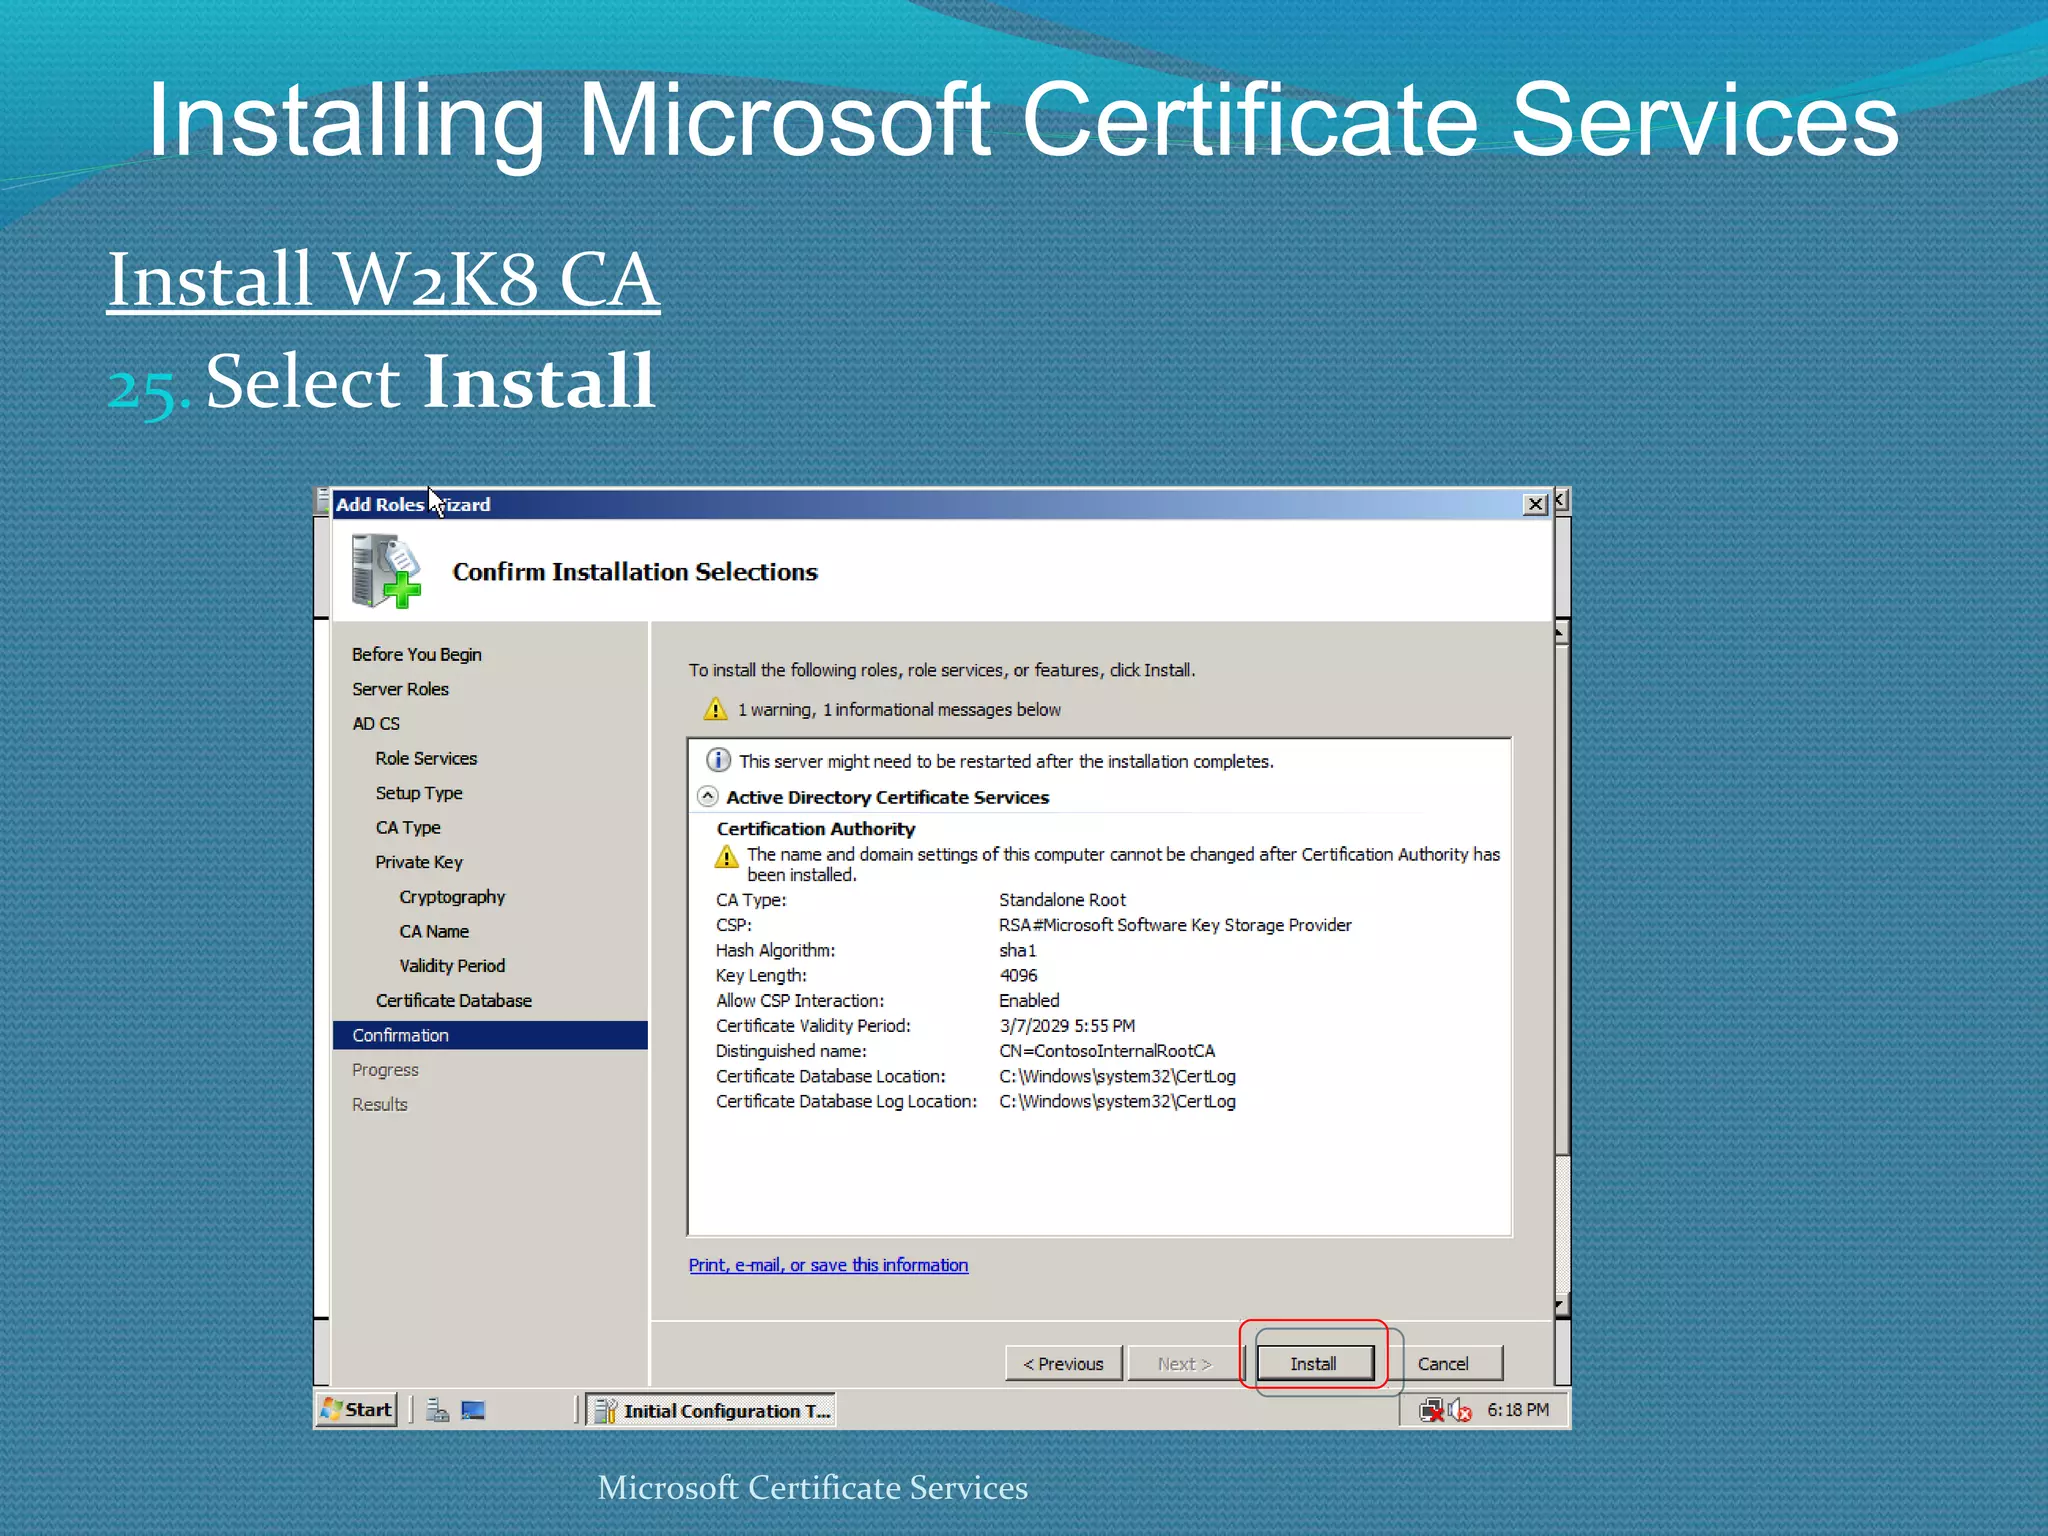Screen dimensions: 2048x1536
Task: Click the RSA#Microsoft Software Key Storage Provider value
Action: (x=1175, y=925)
